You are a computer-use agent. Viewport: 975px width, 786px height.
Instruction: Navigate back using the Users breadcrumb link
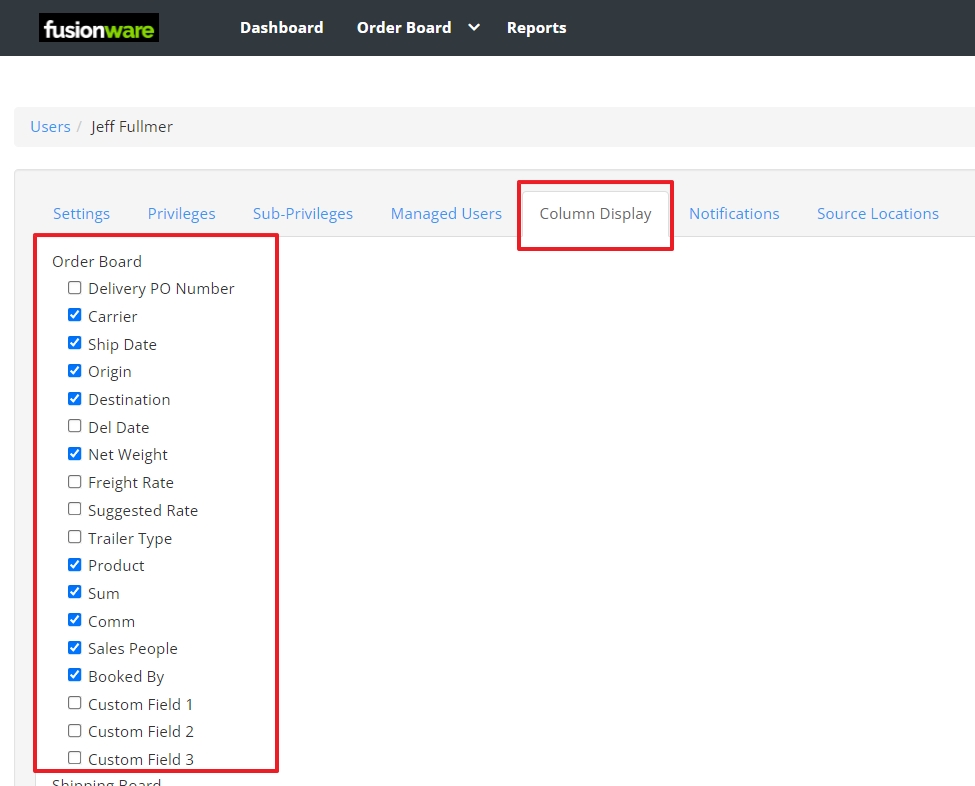click(x=50, y=126)
